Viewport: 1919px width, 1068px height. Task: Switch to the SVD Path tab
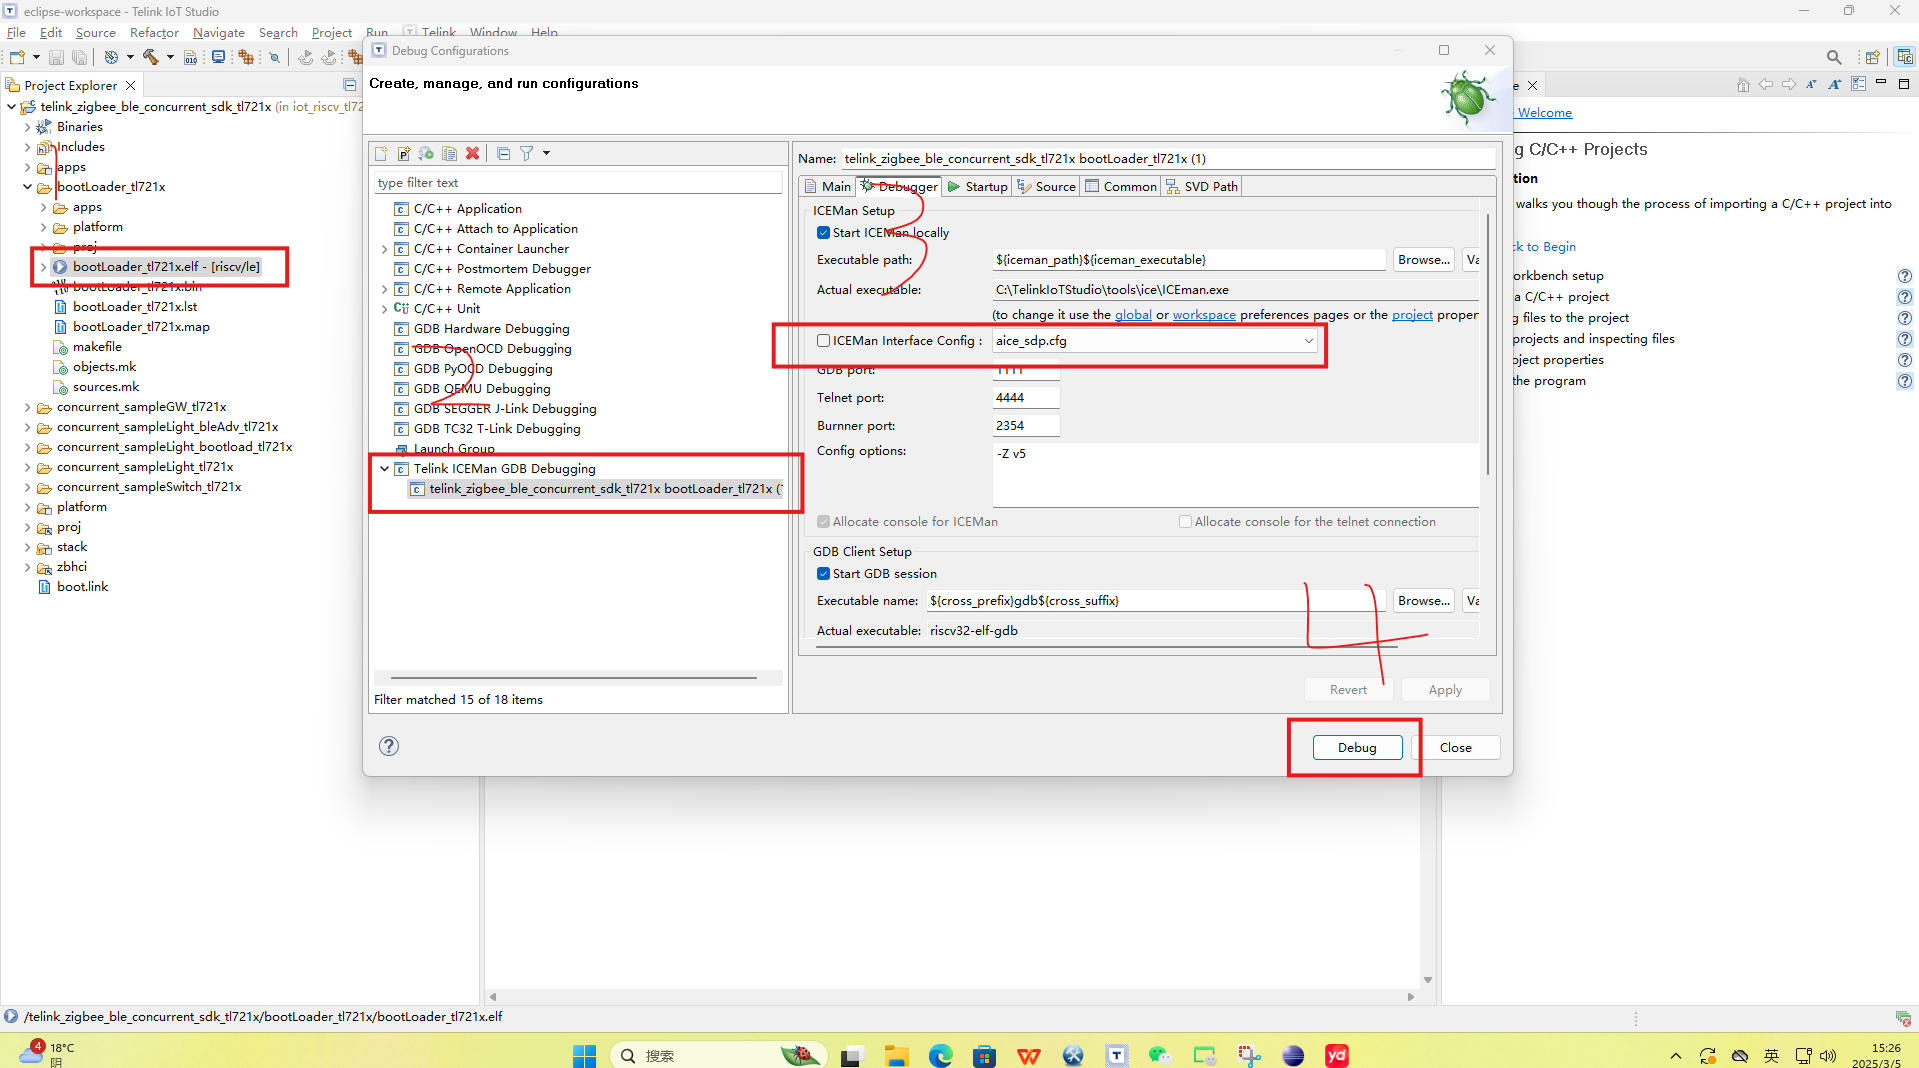[x=1201, y=187]
